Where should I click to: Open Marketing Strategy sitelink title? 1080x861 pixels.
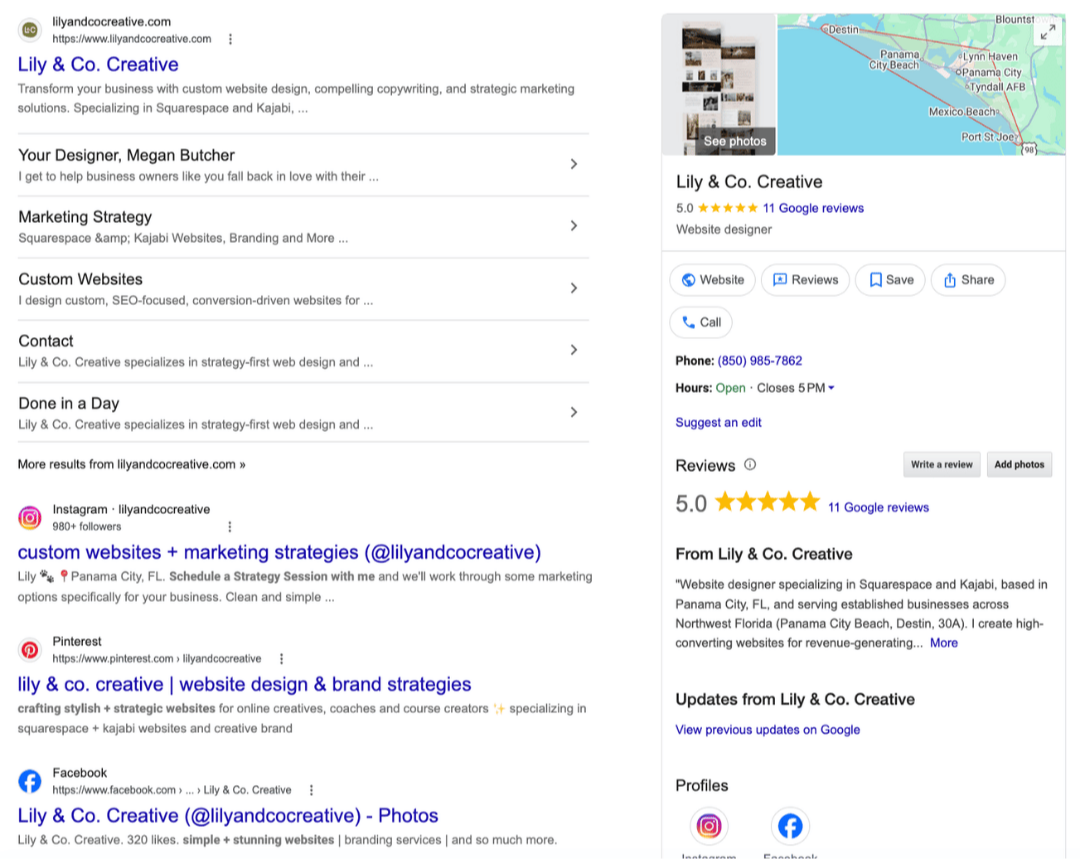(x=85, y=217)
